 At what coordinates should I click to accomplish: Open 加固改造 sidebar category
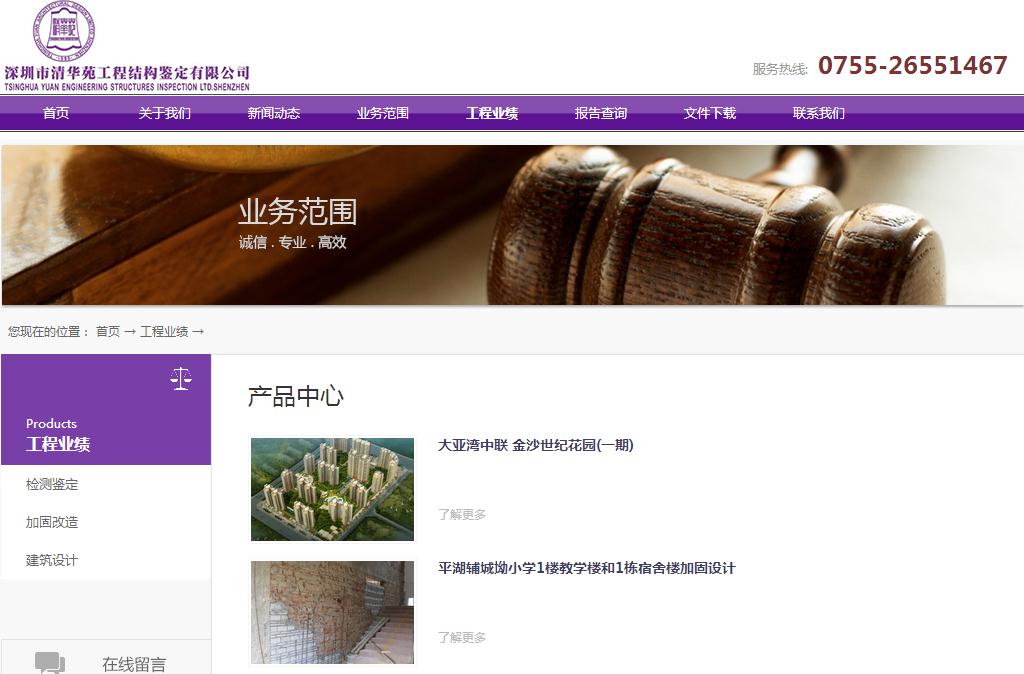52,522
